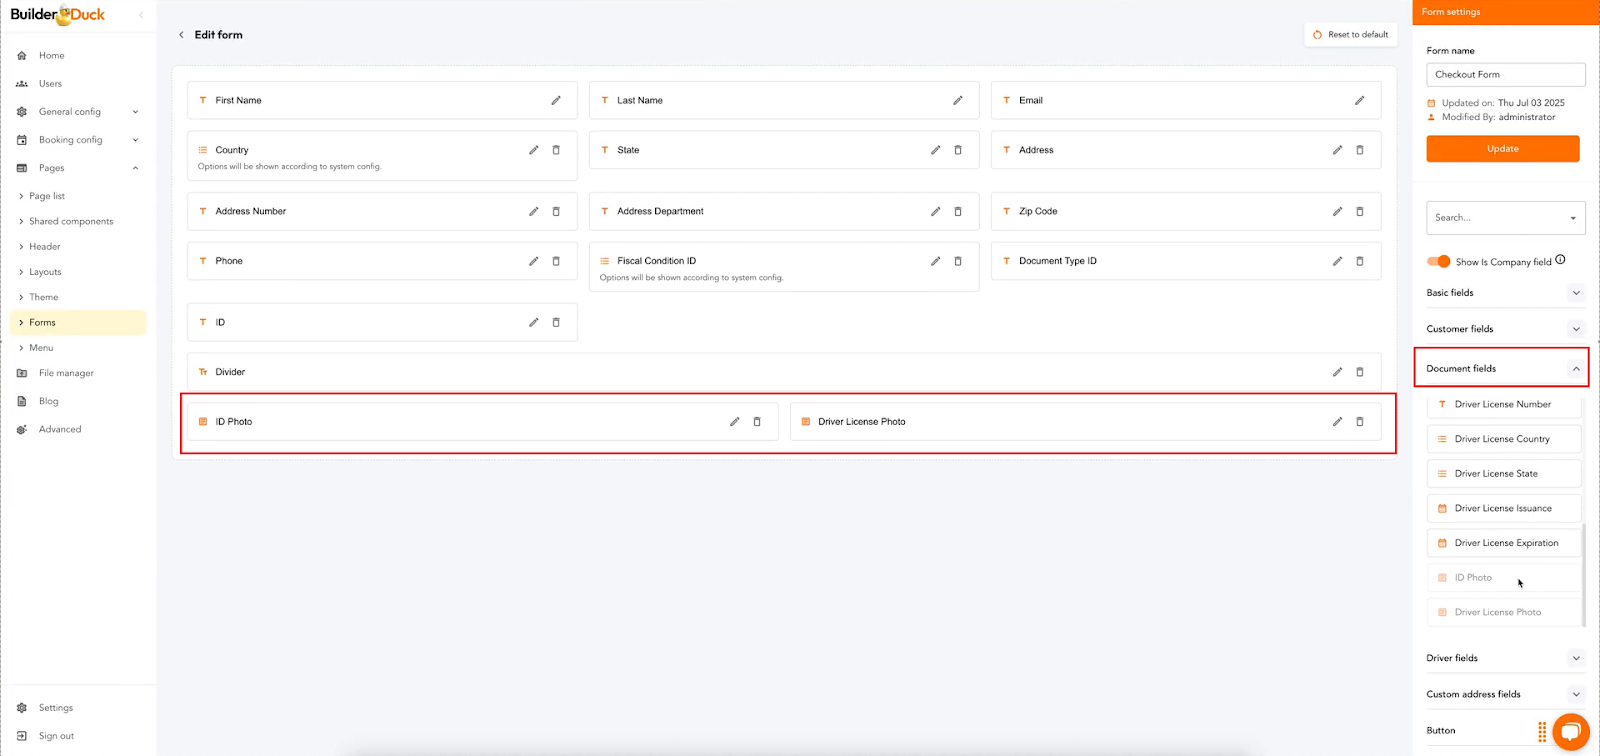Select Driver License Expiration field from list

(x=1505, y=543)
